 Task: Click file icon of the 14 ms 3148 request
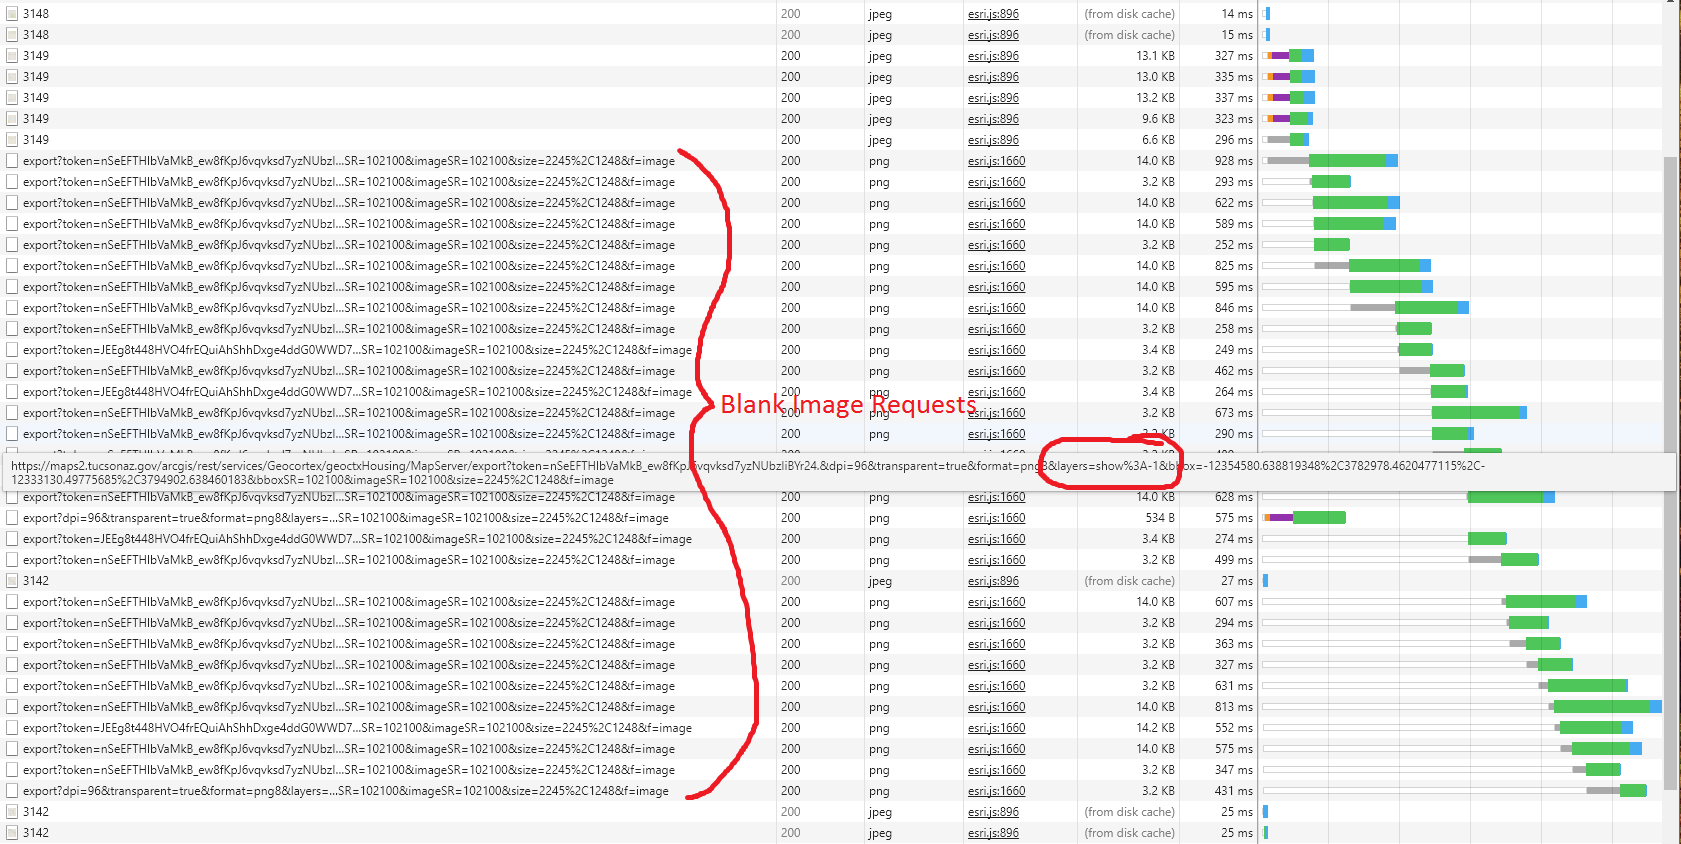tap(12, 14)
